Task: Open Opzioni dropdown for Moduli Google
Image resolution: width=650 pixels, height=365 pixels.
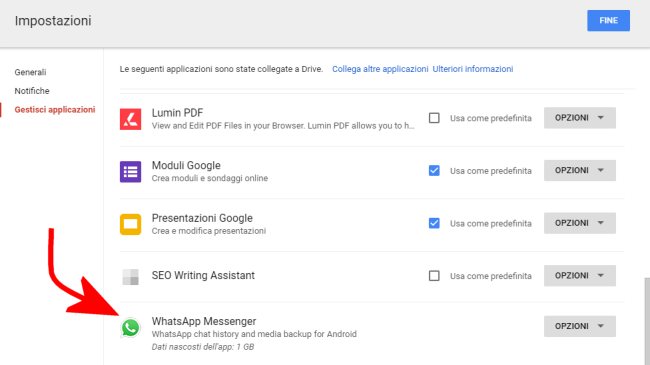Action: tap(580, 170)
